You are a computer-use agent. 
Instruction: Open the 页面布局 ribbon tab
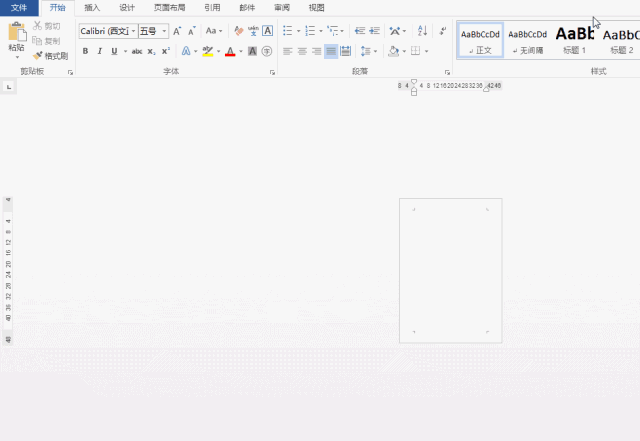(x=169, y=7)
